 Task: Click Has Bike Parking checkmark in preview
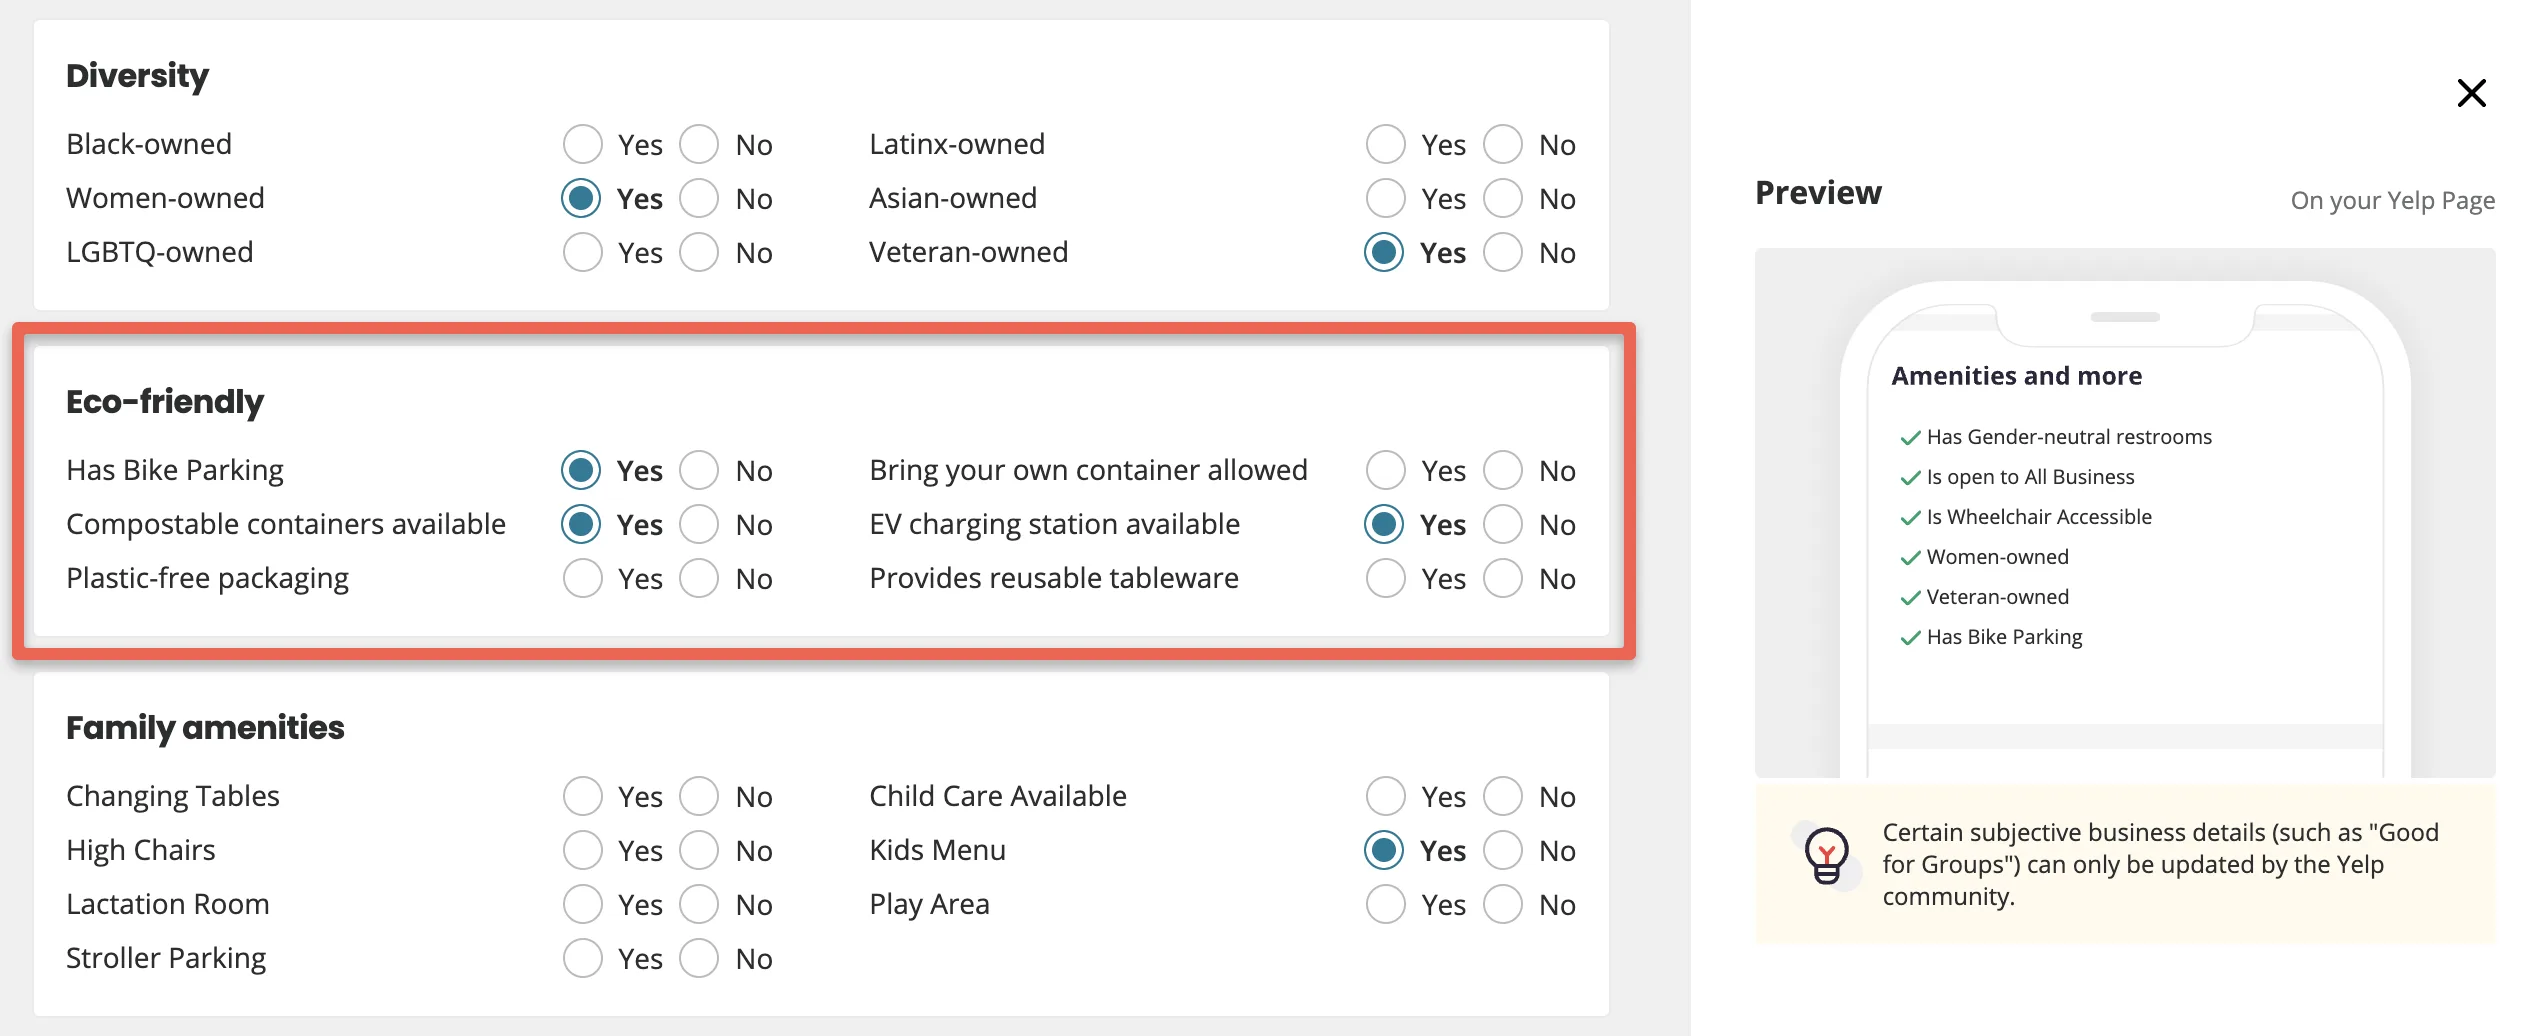coord(1910,638)
